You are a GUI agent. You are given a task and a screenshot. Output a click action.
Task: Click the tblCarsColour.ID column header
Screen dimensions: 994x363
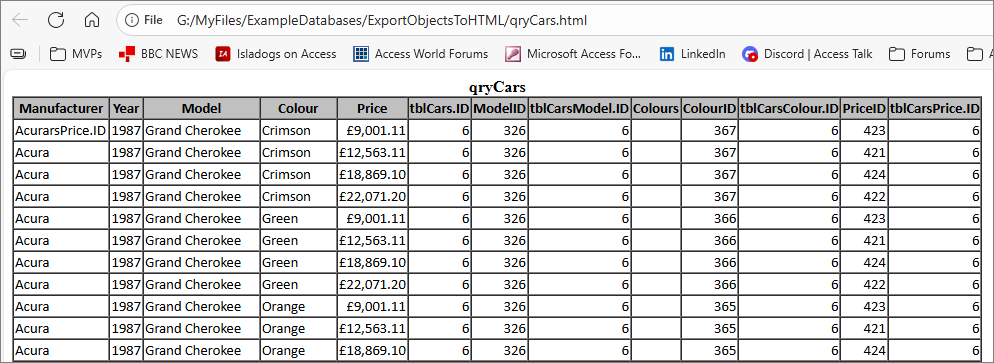pyautogui.click(x=789, y=108)
